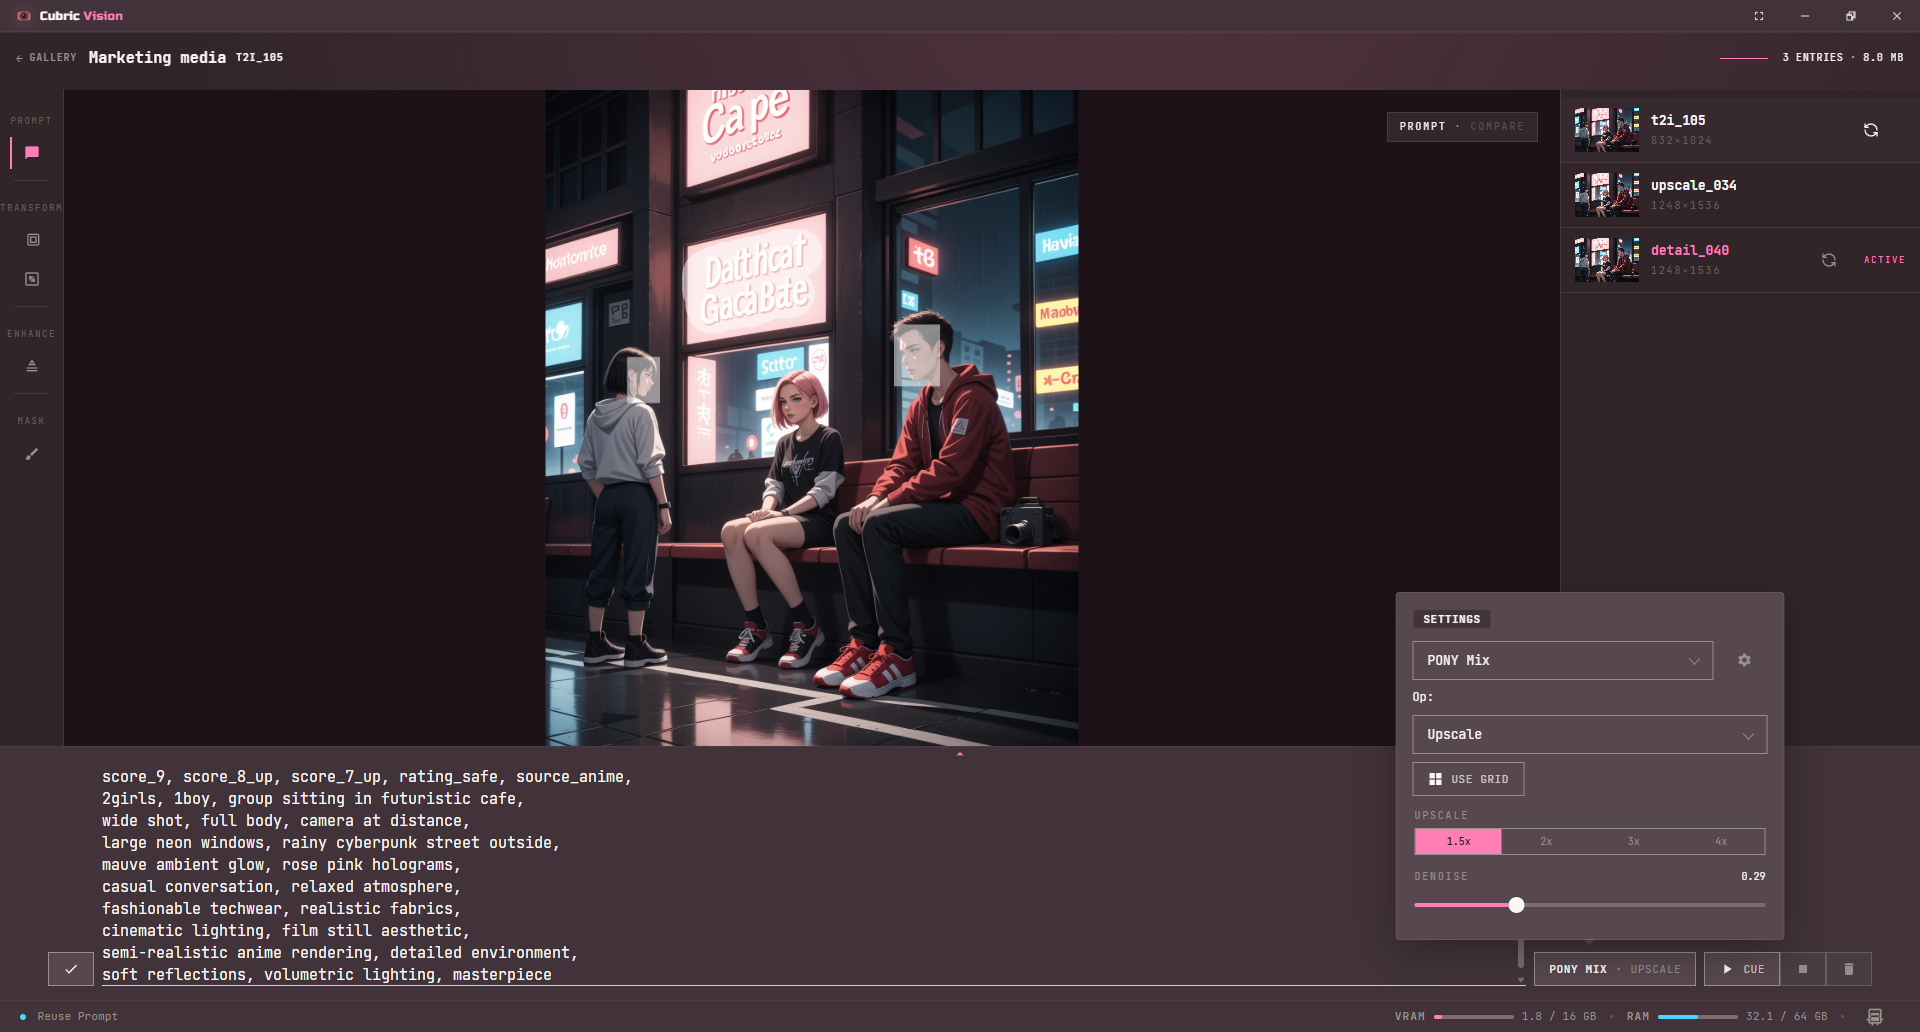
Task: Click the RAM usage bar
Action: click(x=1697, y=1016)
